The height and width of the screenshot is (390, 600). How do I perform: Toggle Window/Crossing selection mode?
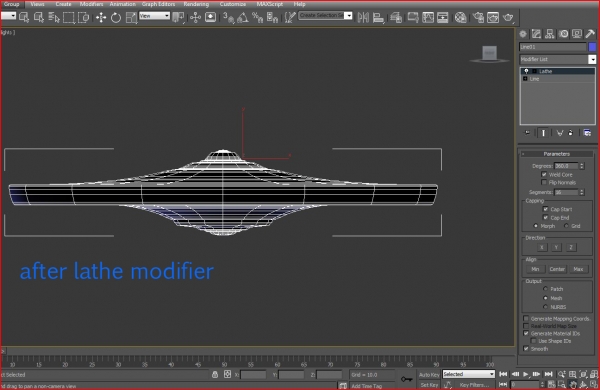tap(84, 17)
